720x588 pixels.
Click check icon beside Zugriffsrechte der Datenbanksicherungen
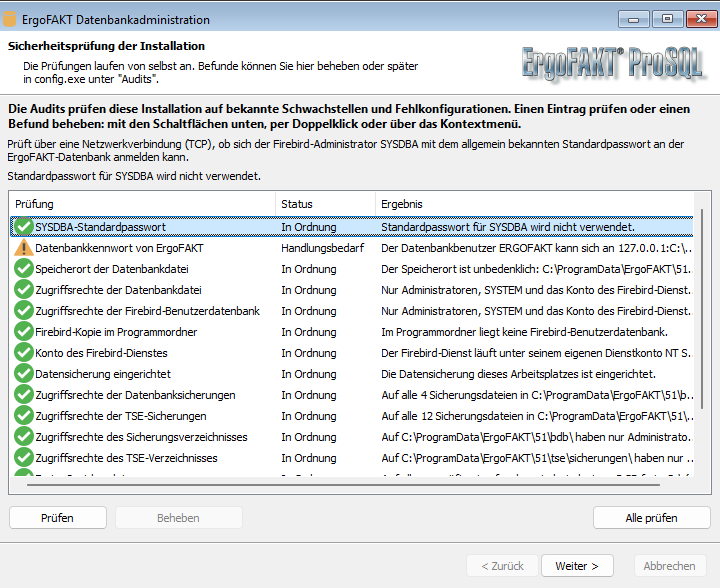[x=23, y=395]
